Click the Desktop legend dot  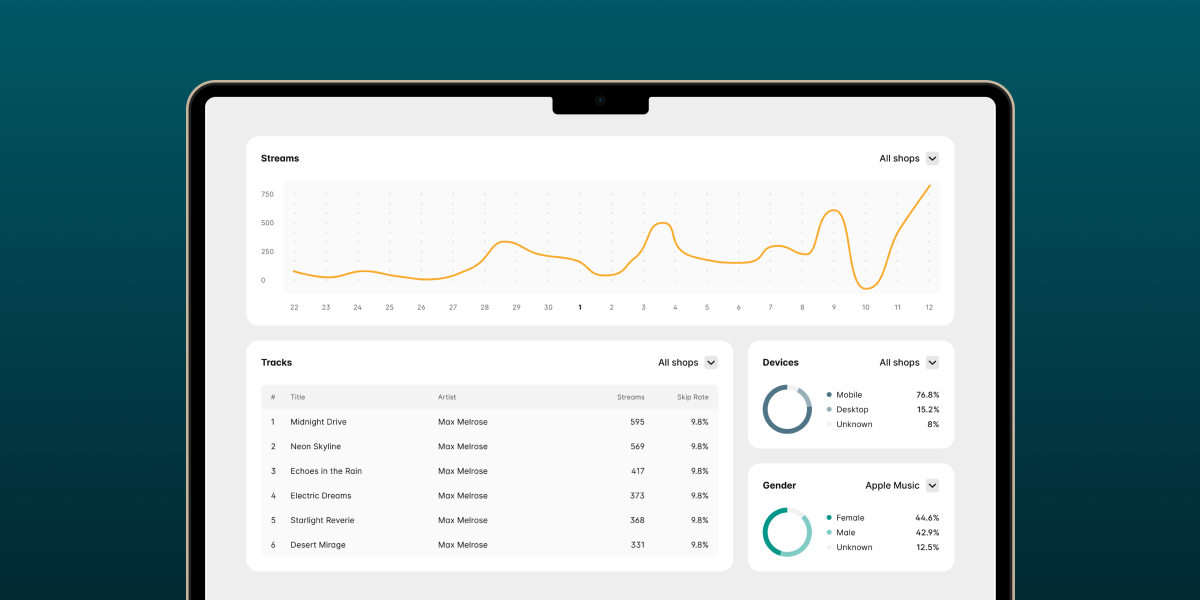(829, 410)
